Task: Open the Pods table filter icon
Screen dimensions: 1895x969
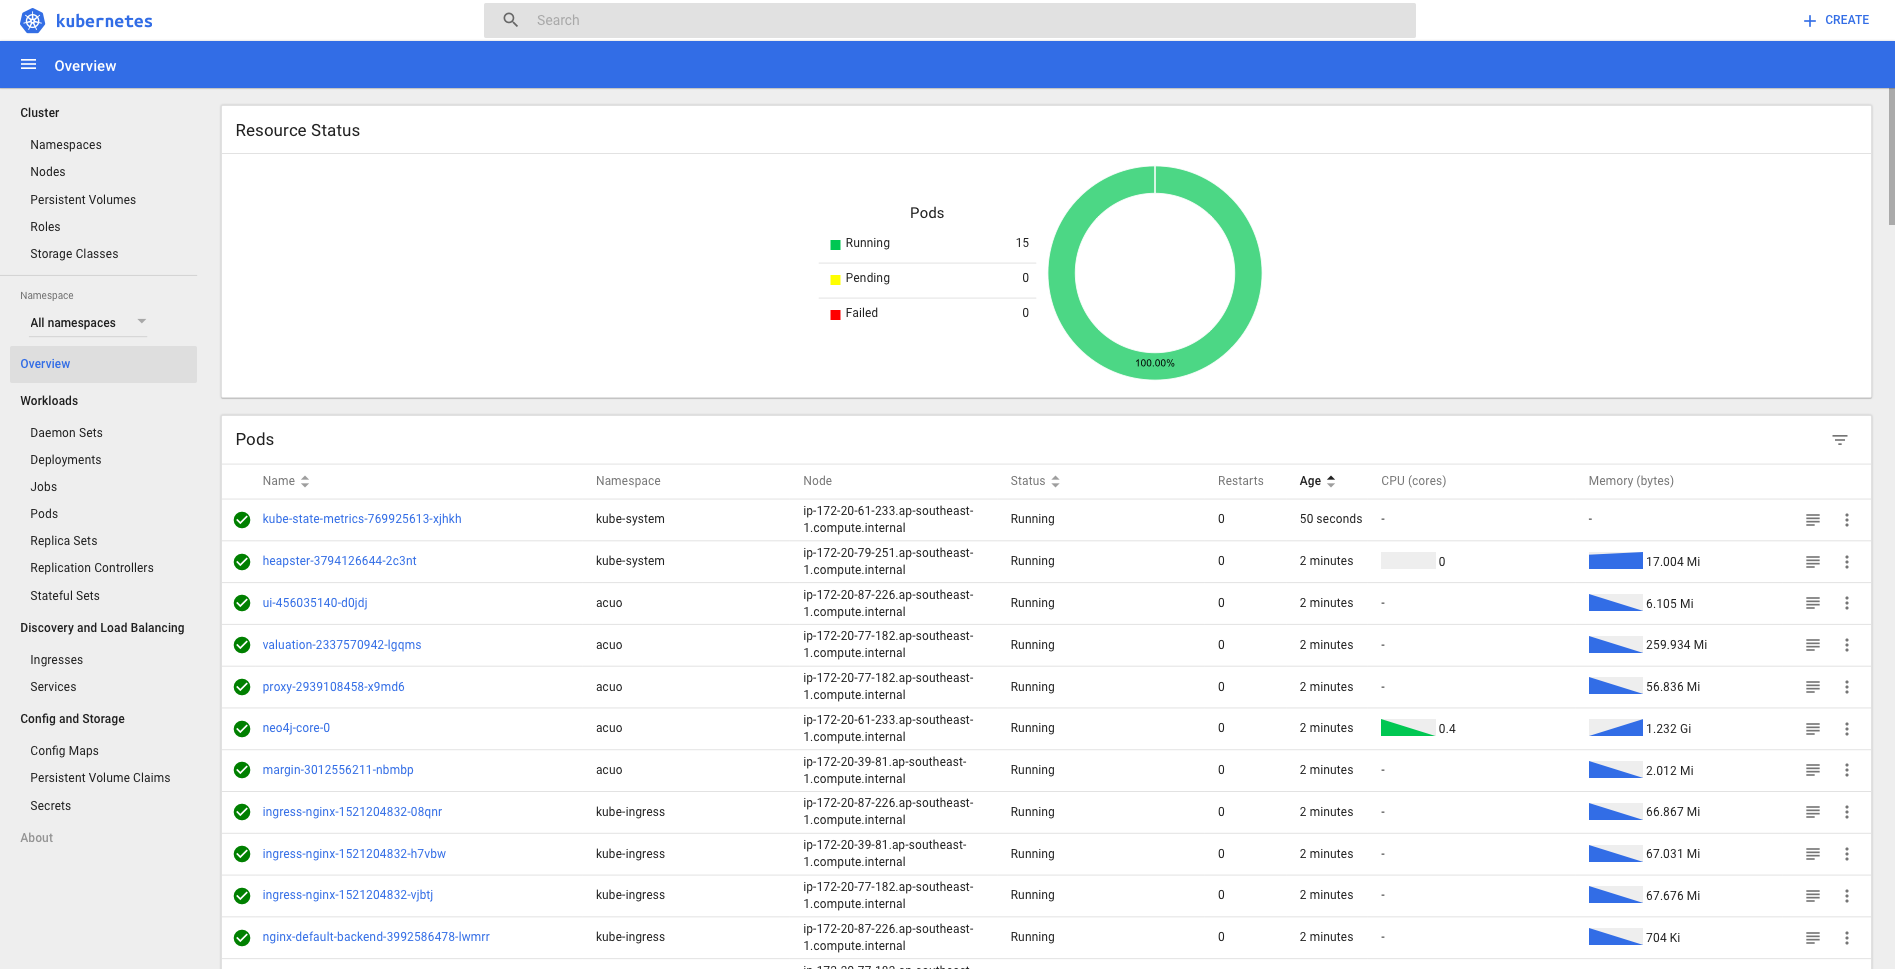Action: pos(1840,440)
